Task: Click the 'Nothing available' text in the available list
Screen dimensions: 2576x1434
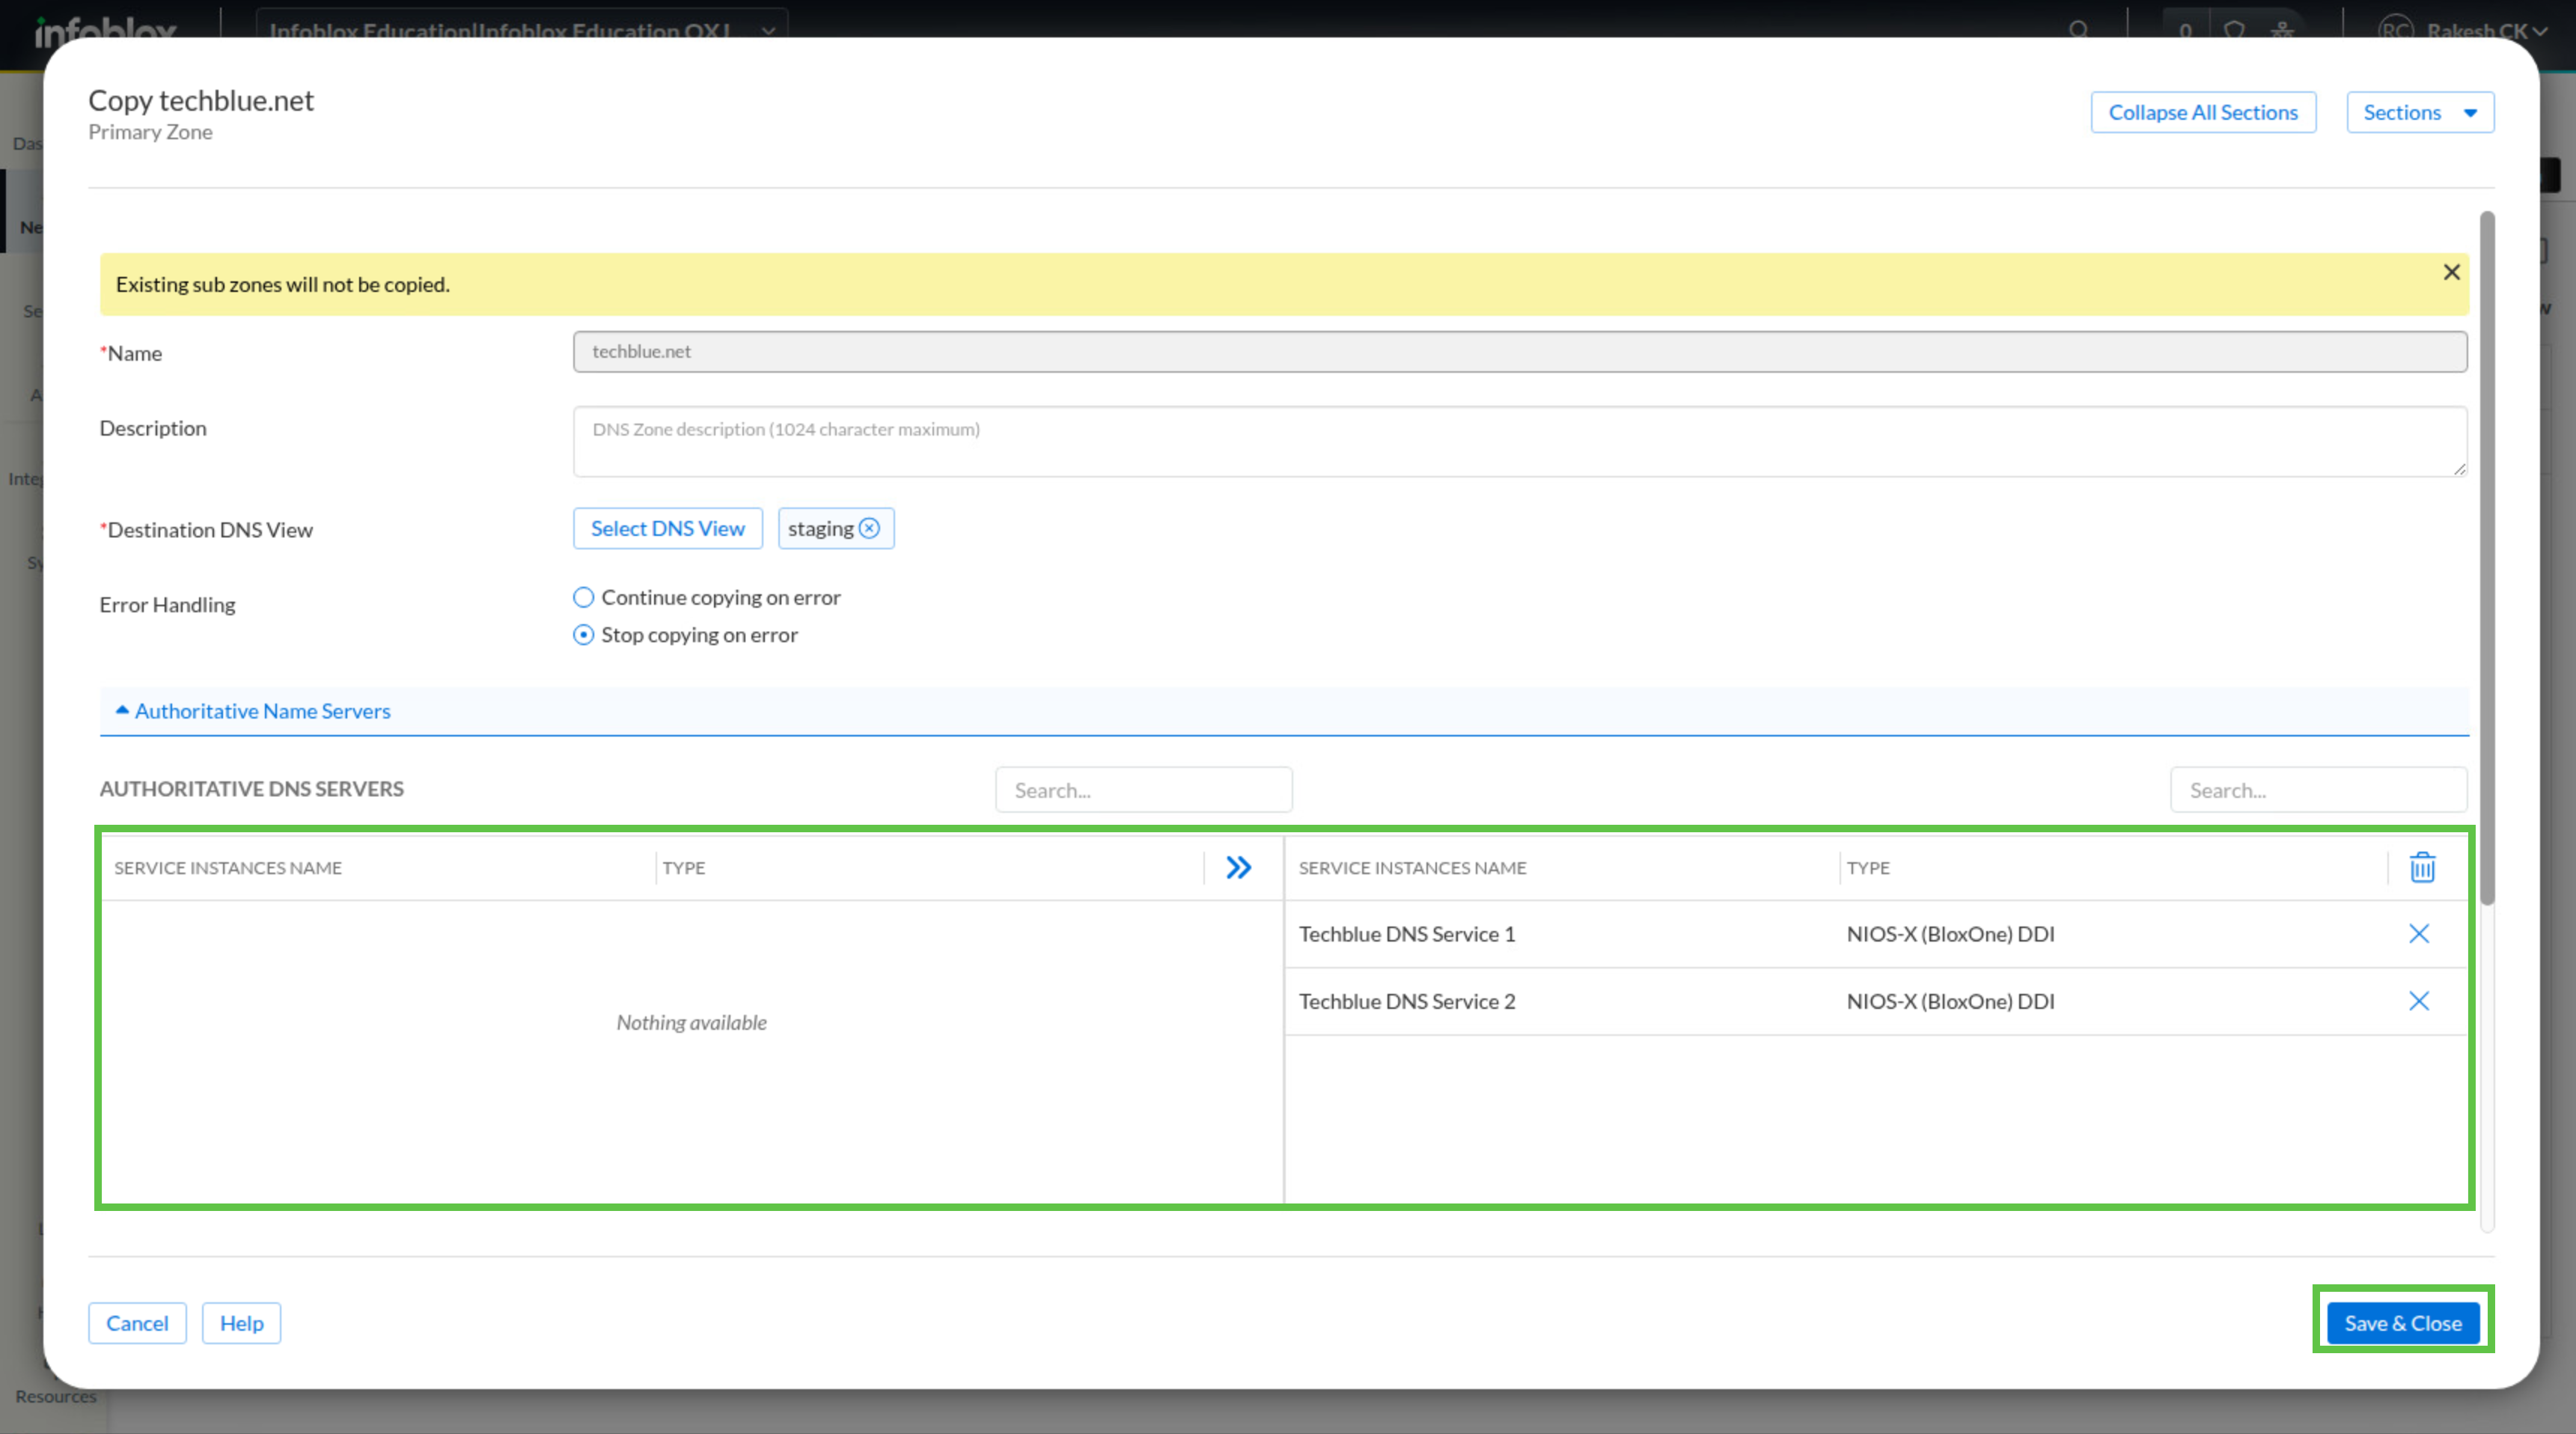Action: (692, 1022)
